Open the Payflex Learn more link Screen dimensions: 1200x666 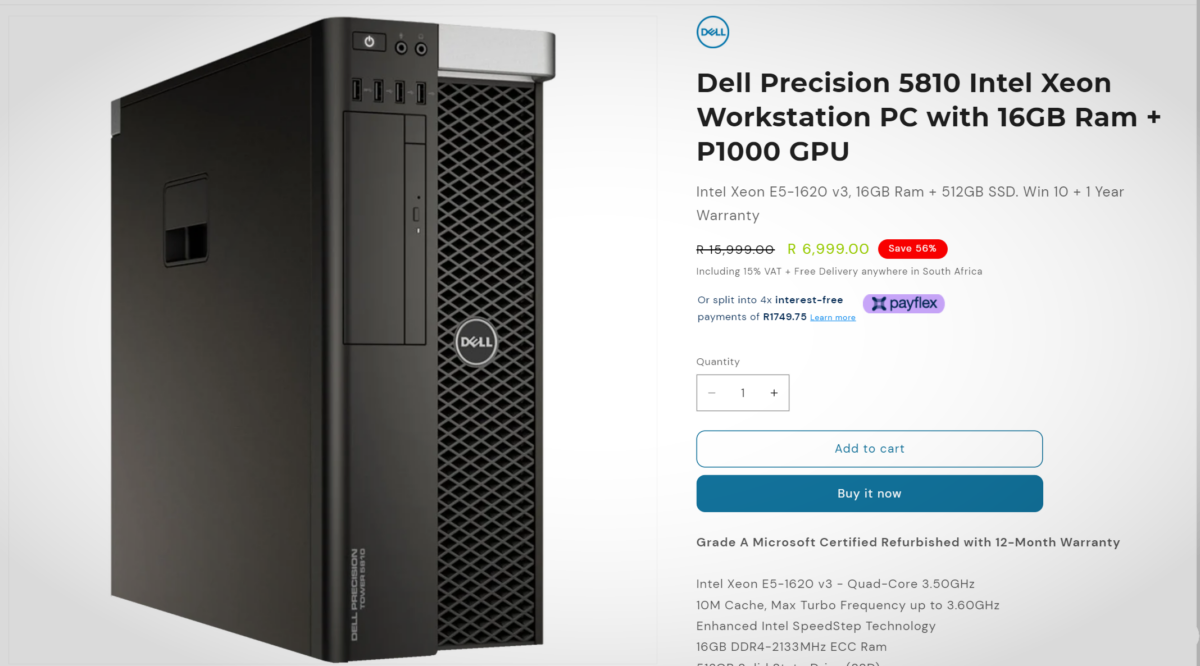click(832, 318)
